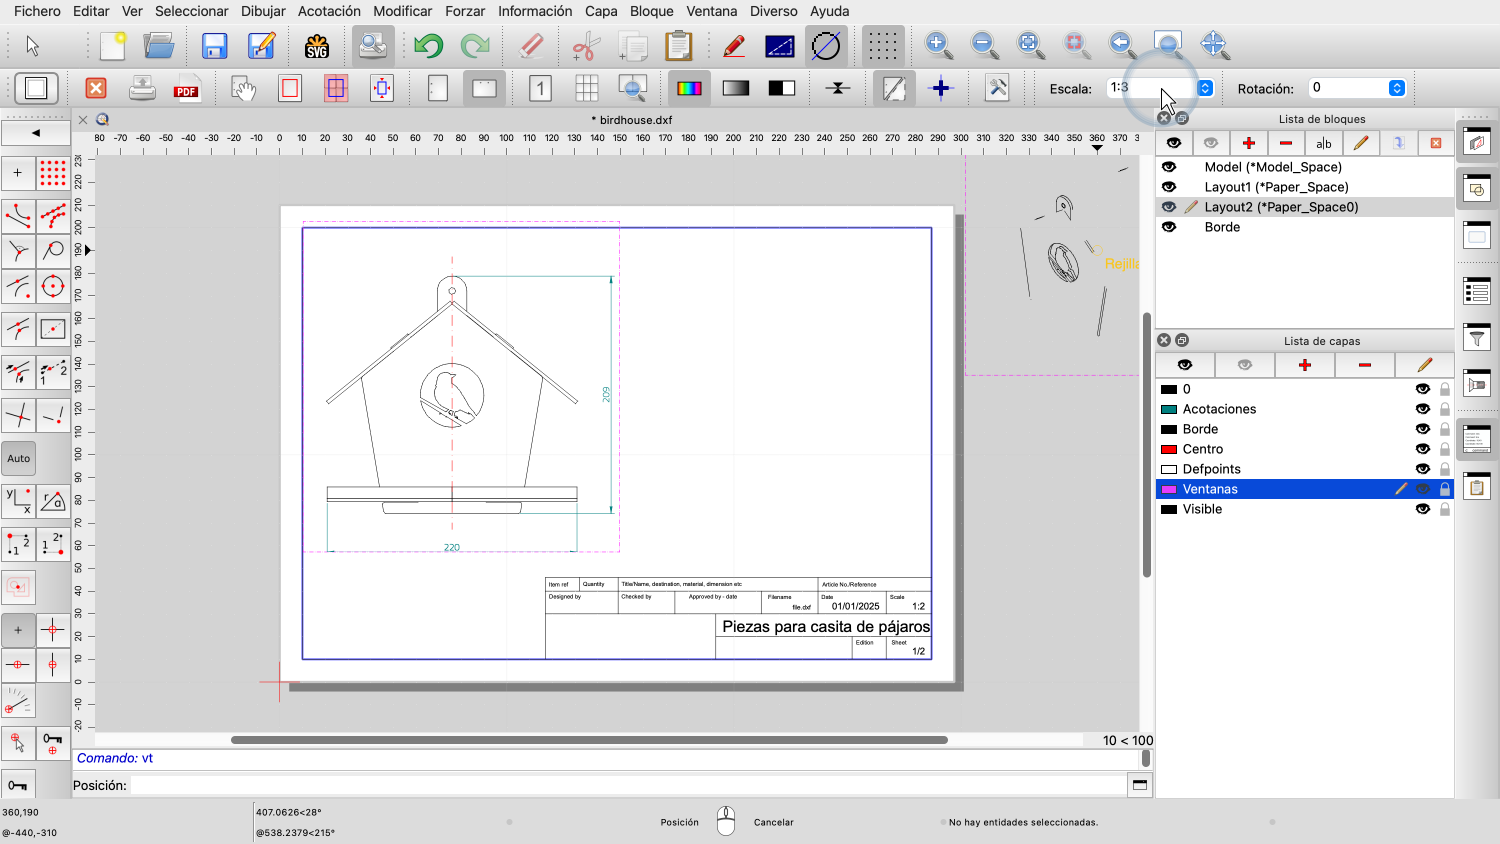
Task: Toggle lock on the Centro layer
Action: click(x=1445, y=449)
